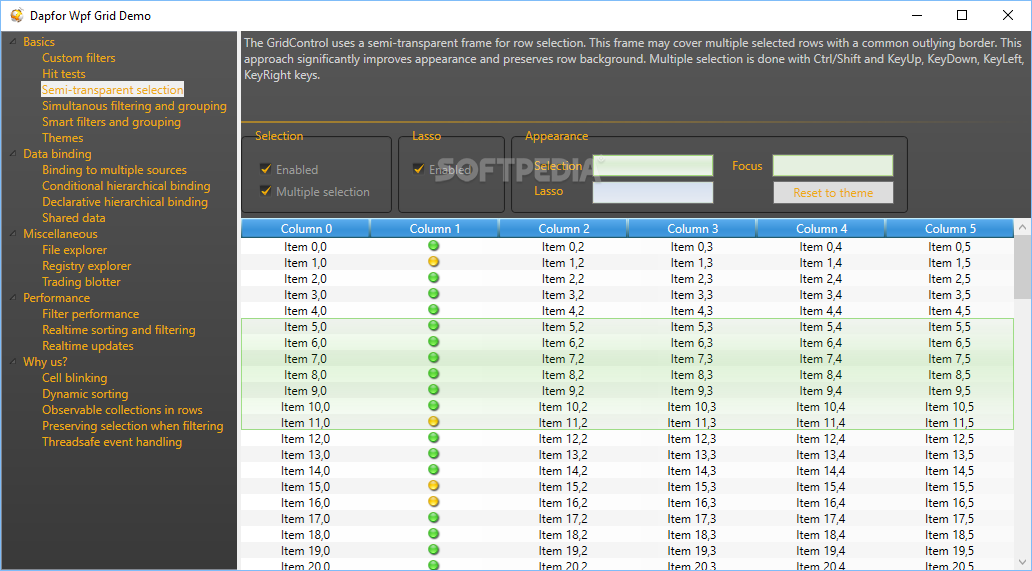
Task: Click the green status icon in Item 18,0 row
Action: pyautogui.click(x=433, y=534)
